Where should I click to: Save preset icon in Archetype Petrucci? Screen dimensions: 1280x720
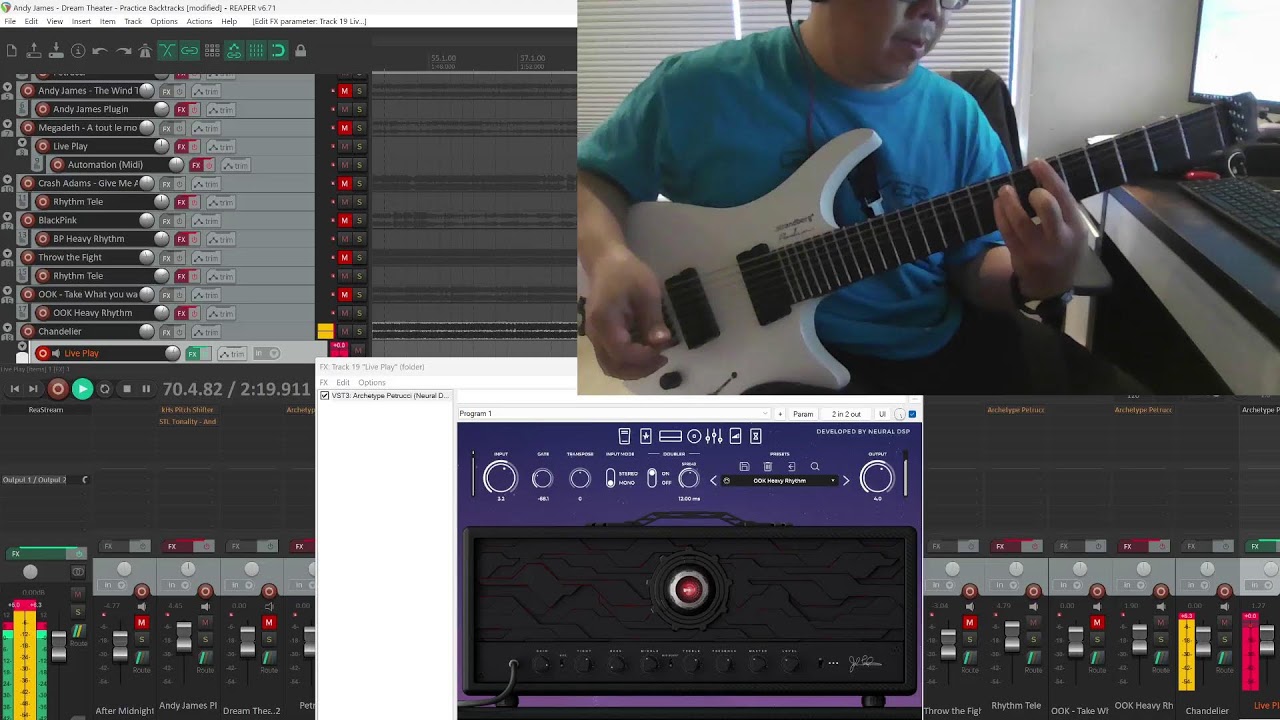click(x=744, y=467)
